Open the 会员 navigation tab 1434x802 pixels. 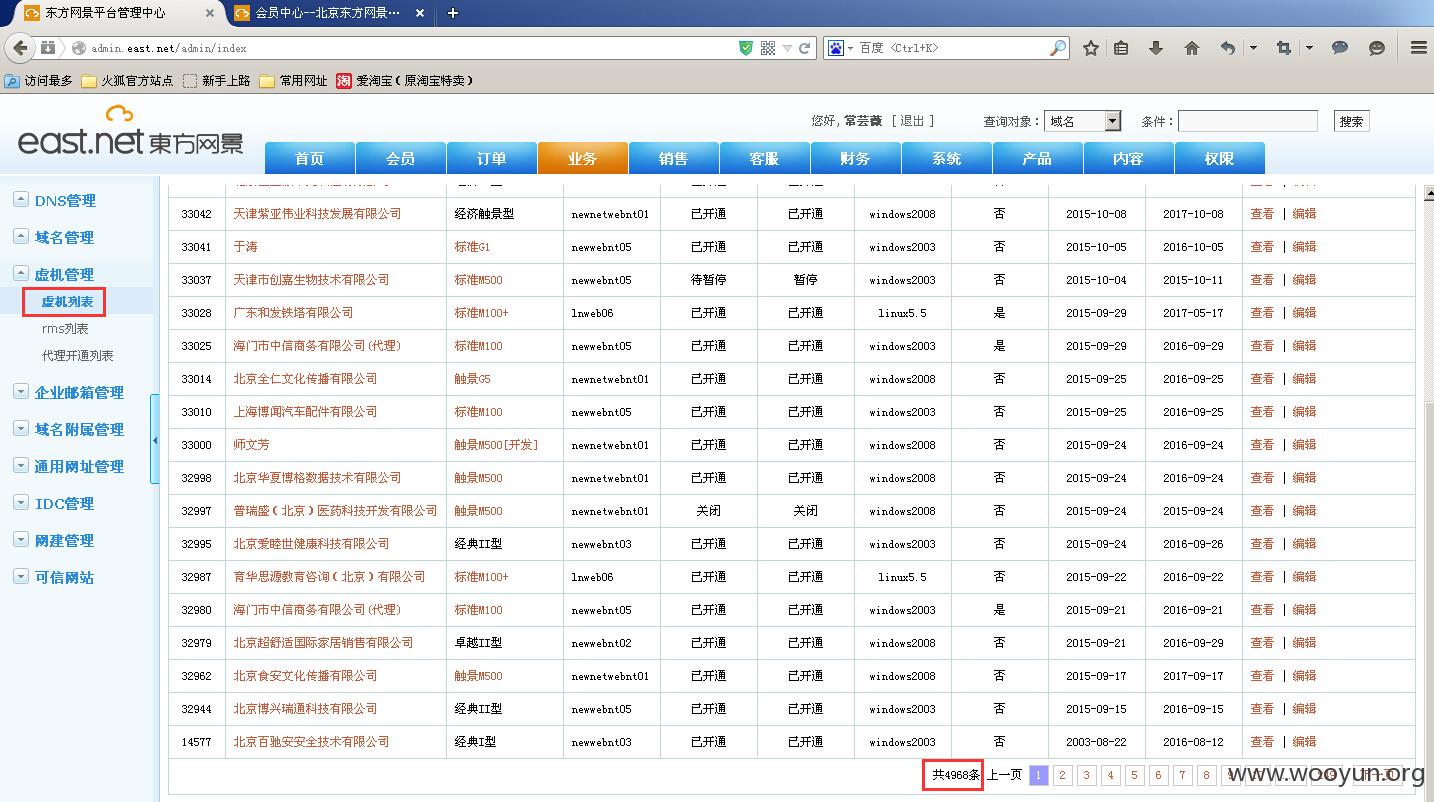[x=401, y=158]
